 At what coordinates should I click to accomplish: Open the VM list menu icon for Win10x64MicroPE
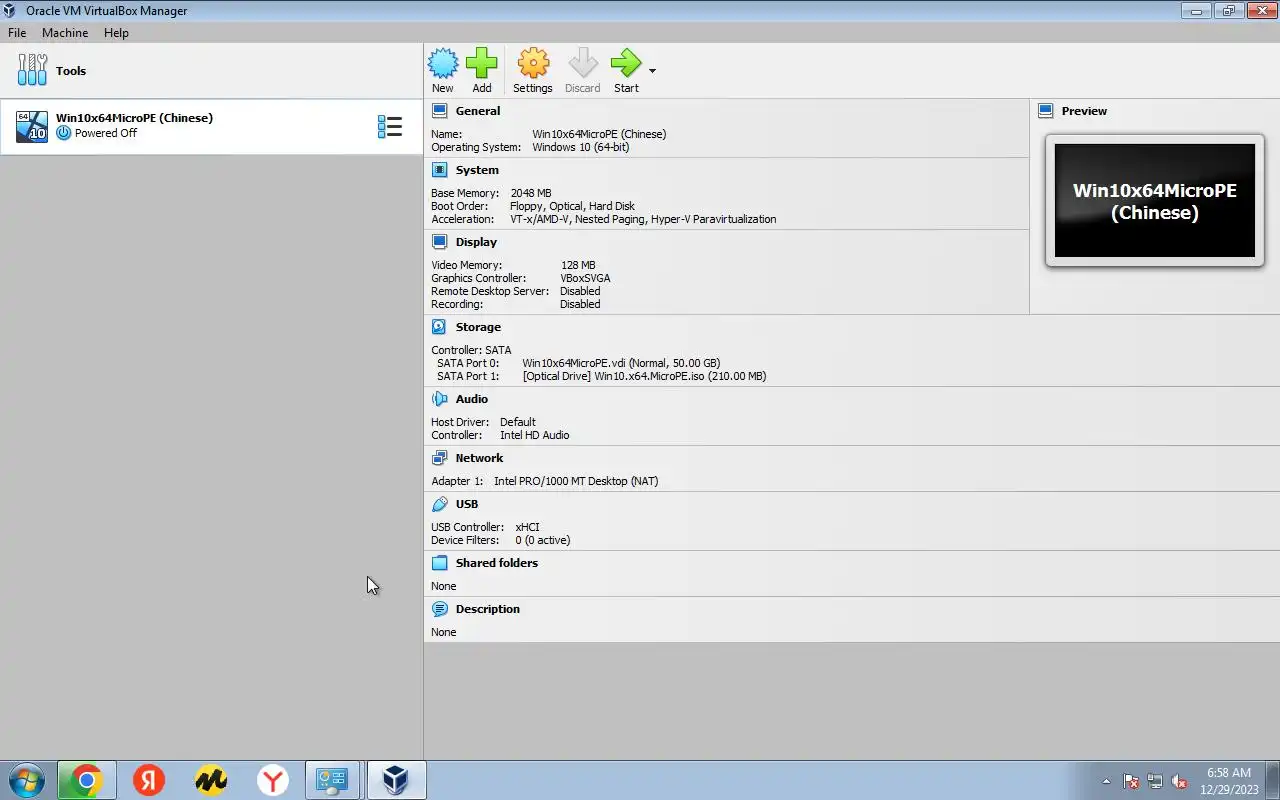pyautogui.click(x=390, y=126)
